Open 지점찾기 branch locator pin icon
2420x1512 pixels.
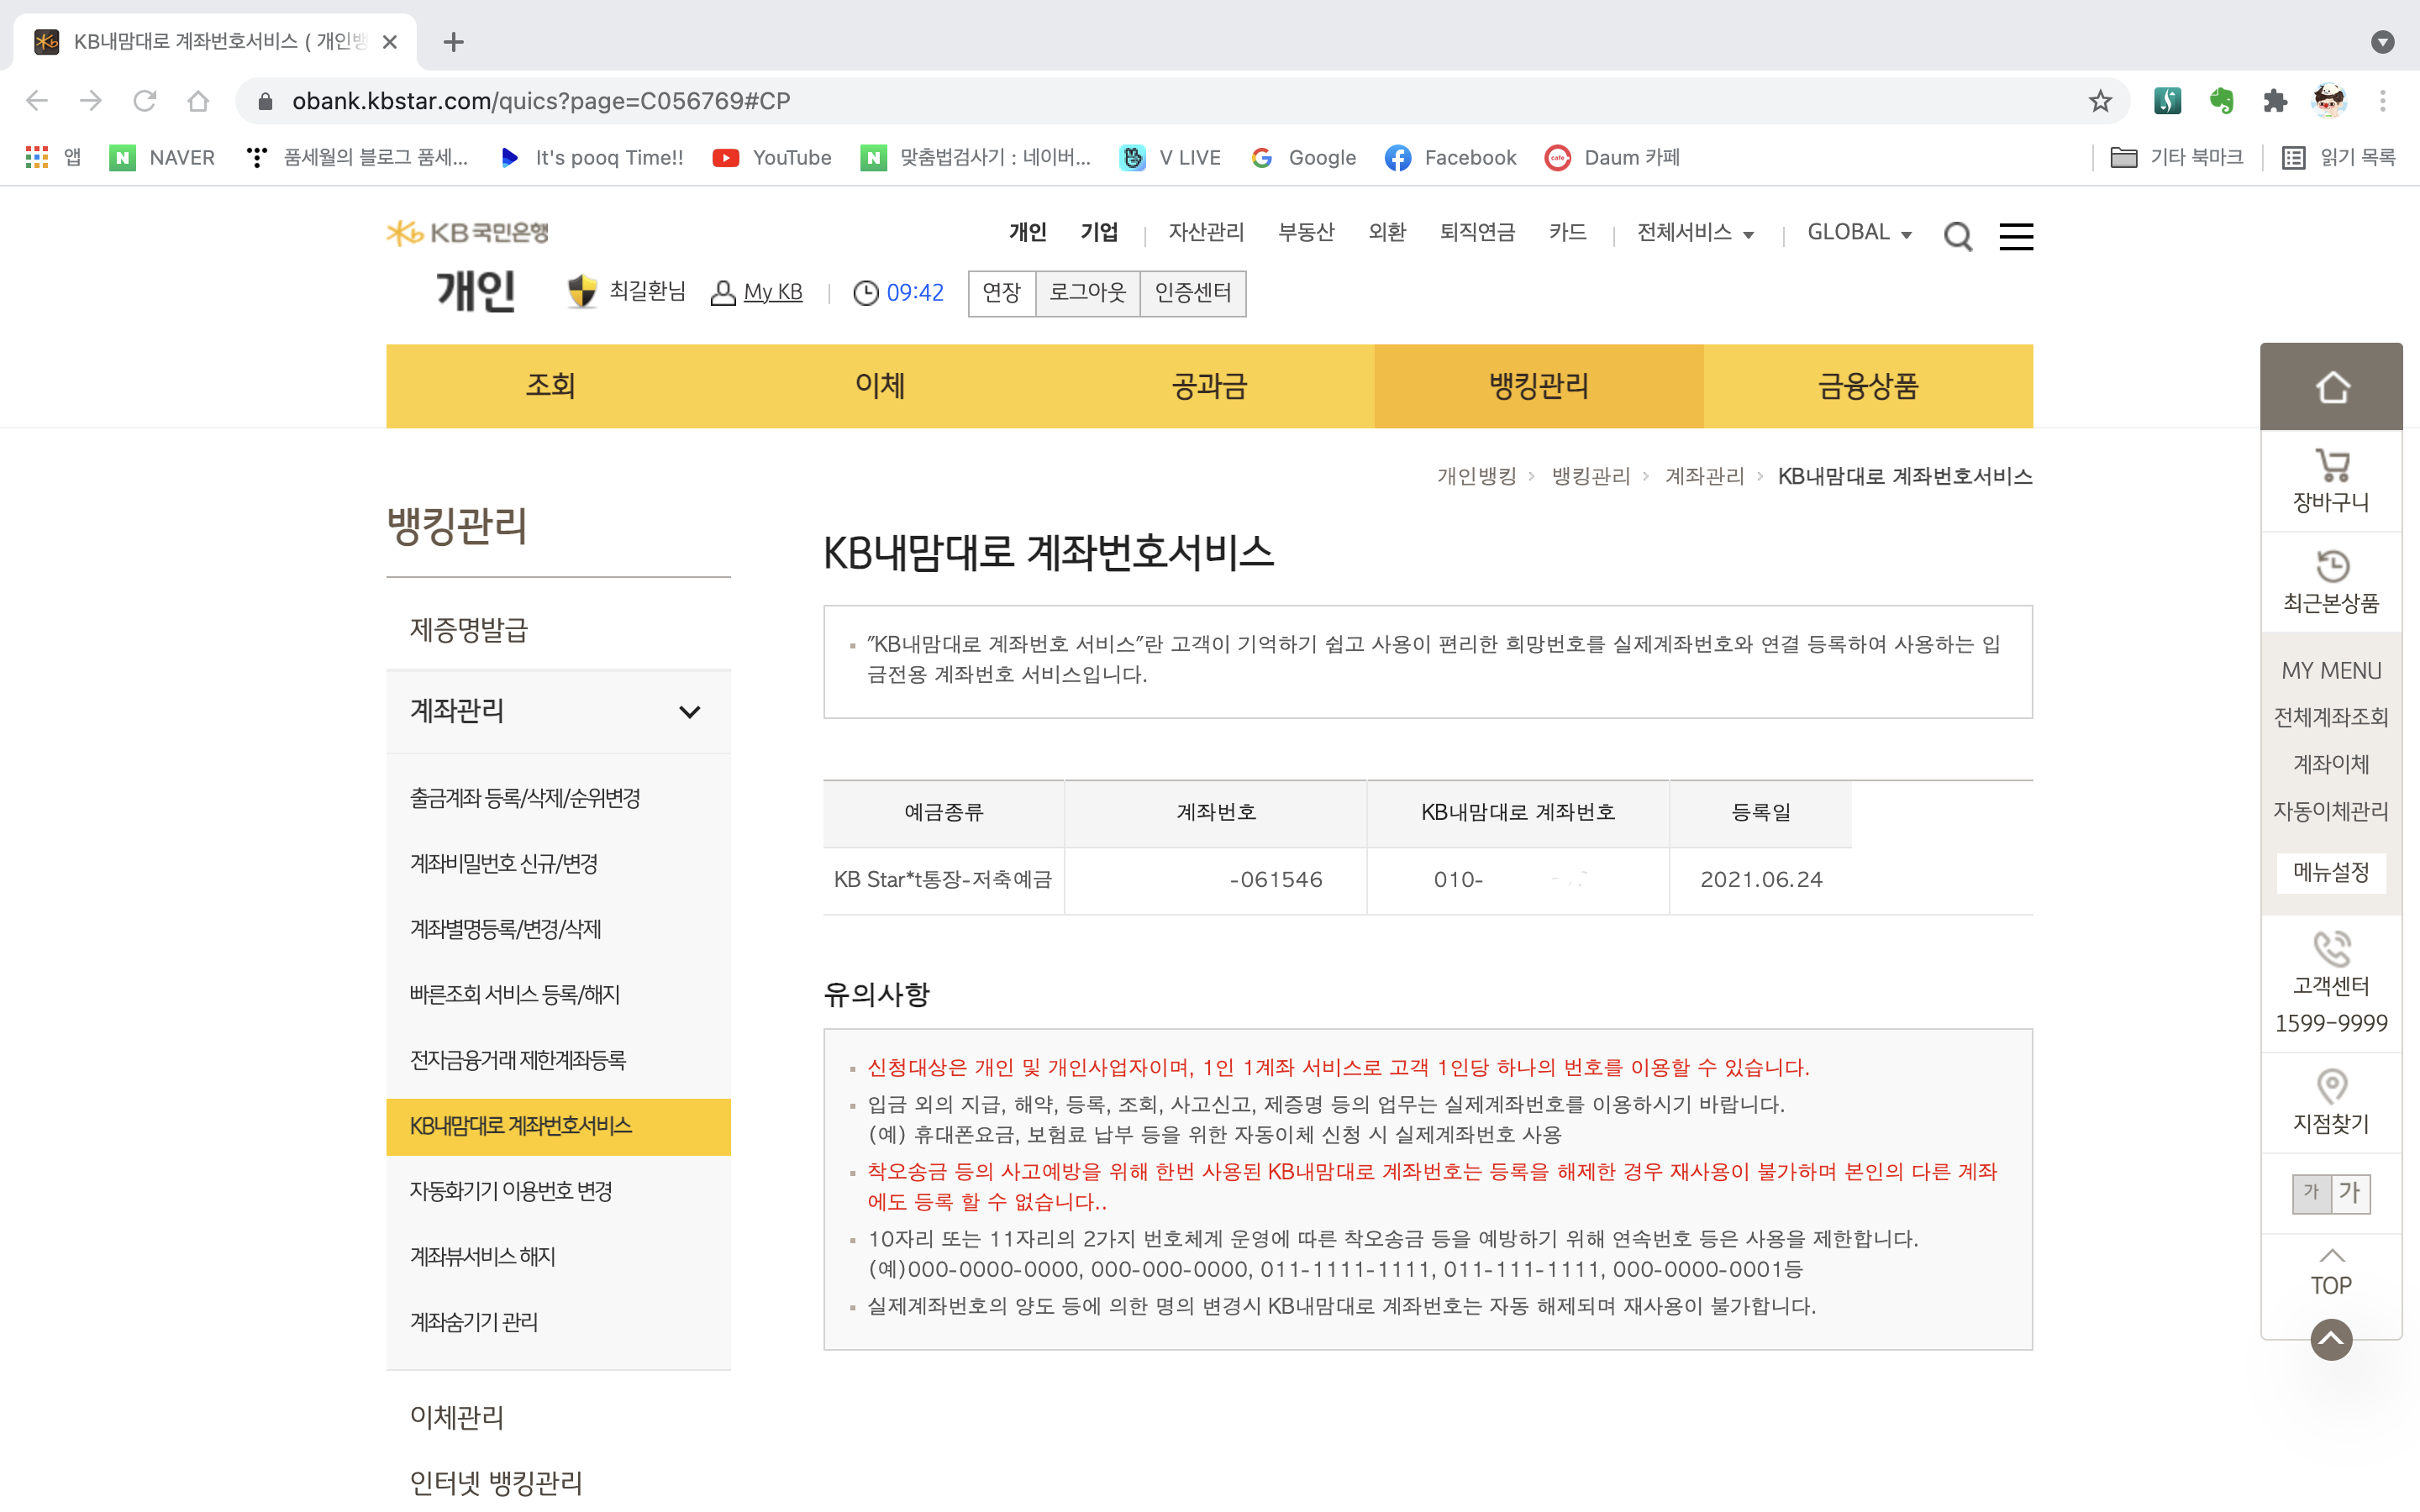(x=2330, y=1086)
